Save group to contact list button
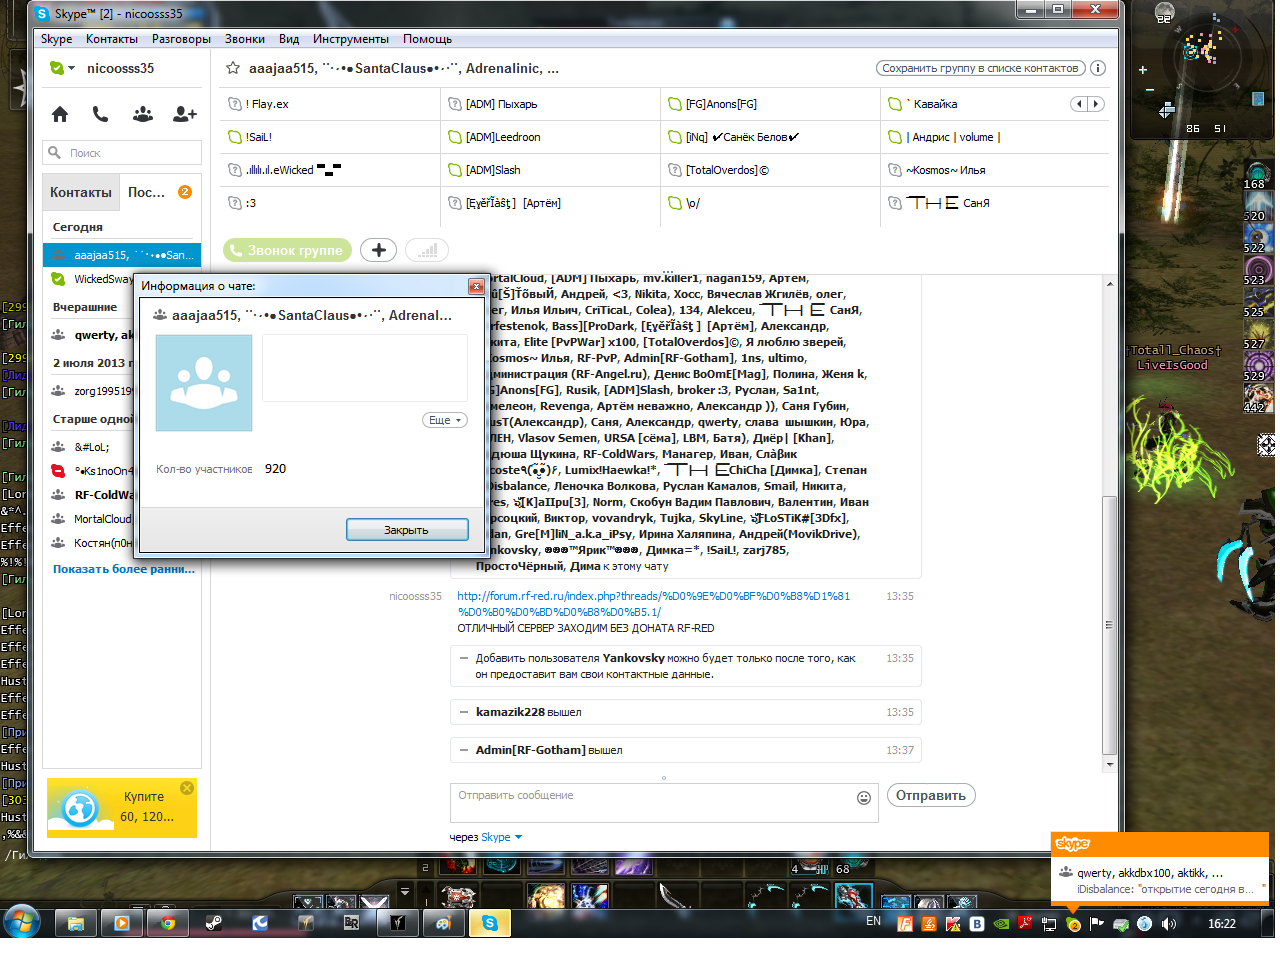The image size is (1280, 960). pos(980,68)
